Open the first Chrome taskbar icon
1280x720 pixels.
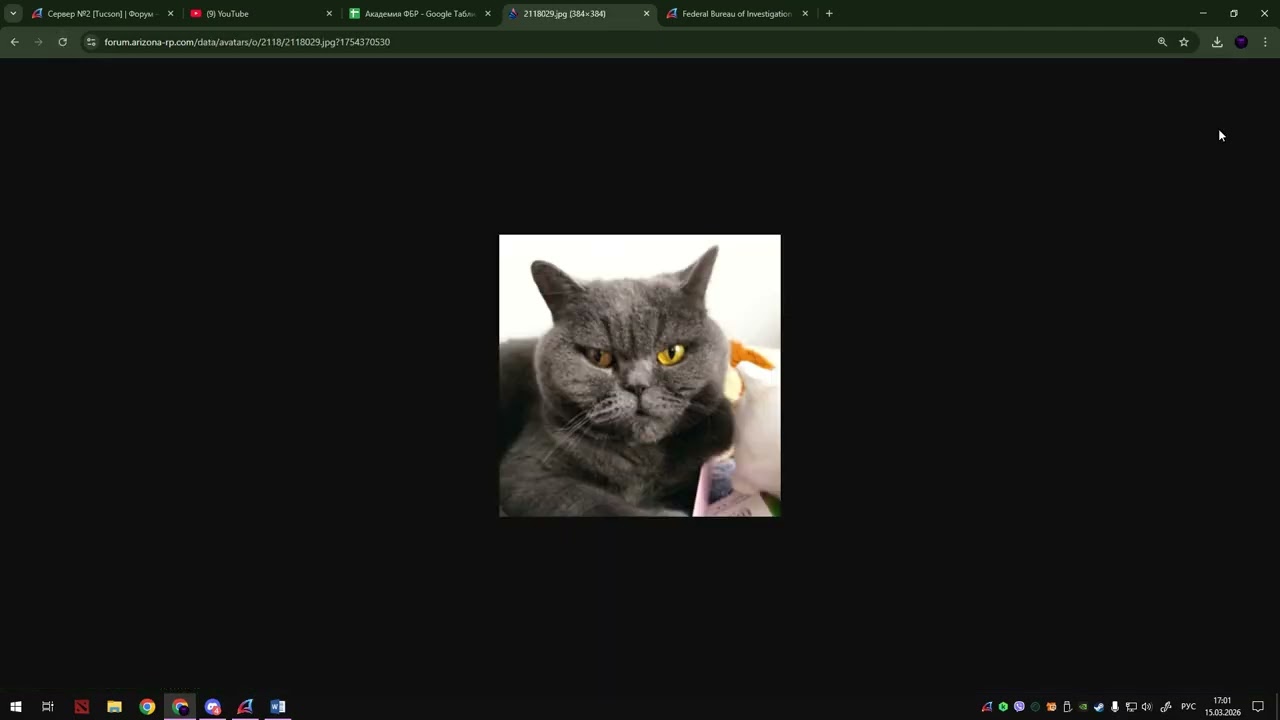pyautogui.click(x=147, y=707)
